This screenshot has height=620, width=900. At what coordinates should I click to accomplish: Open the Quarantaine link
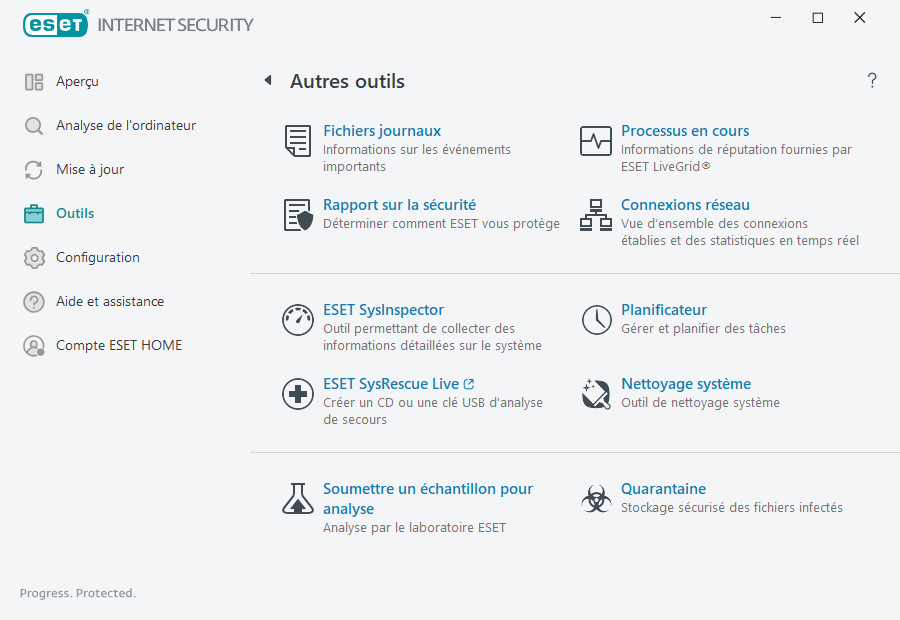pyautogui.click(x=664, y=489)
